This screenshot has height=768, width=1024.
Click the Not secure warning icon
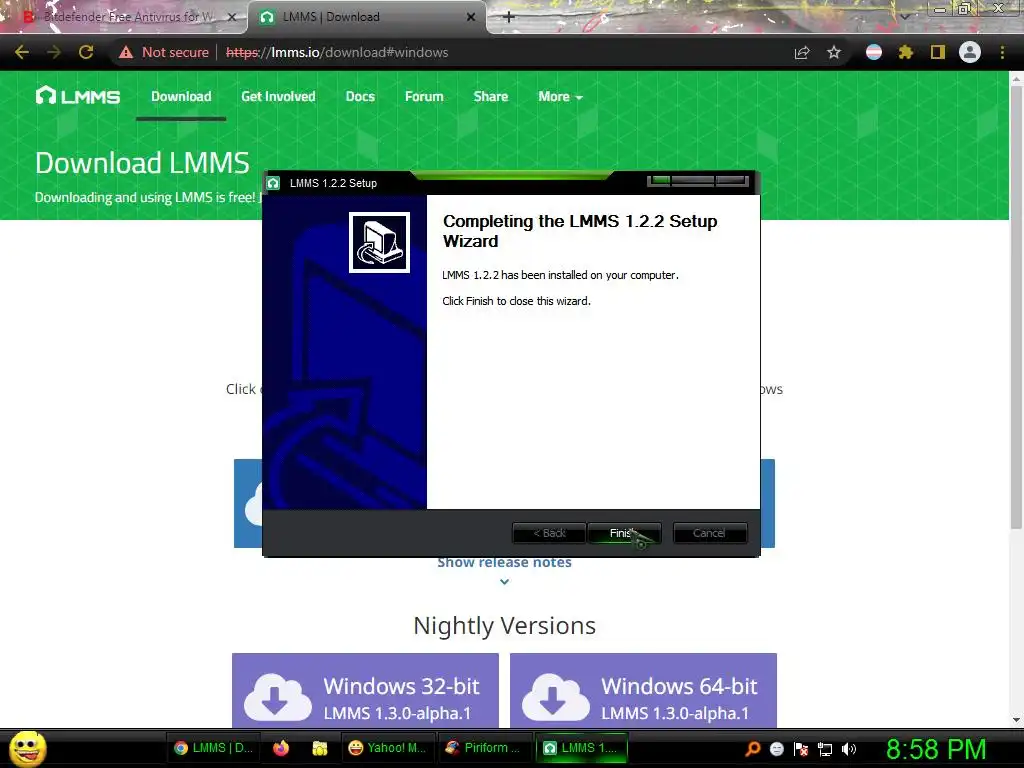(x=126, y=52)
